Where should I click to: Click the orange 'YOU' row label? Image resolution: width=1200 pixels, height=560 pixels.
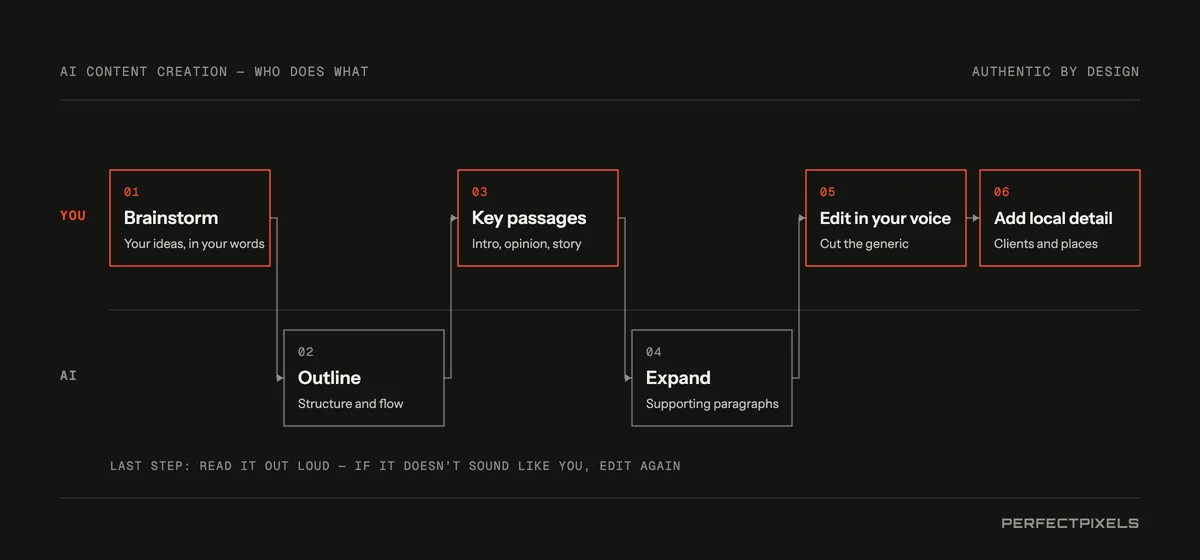pos(73,216)
